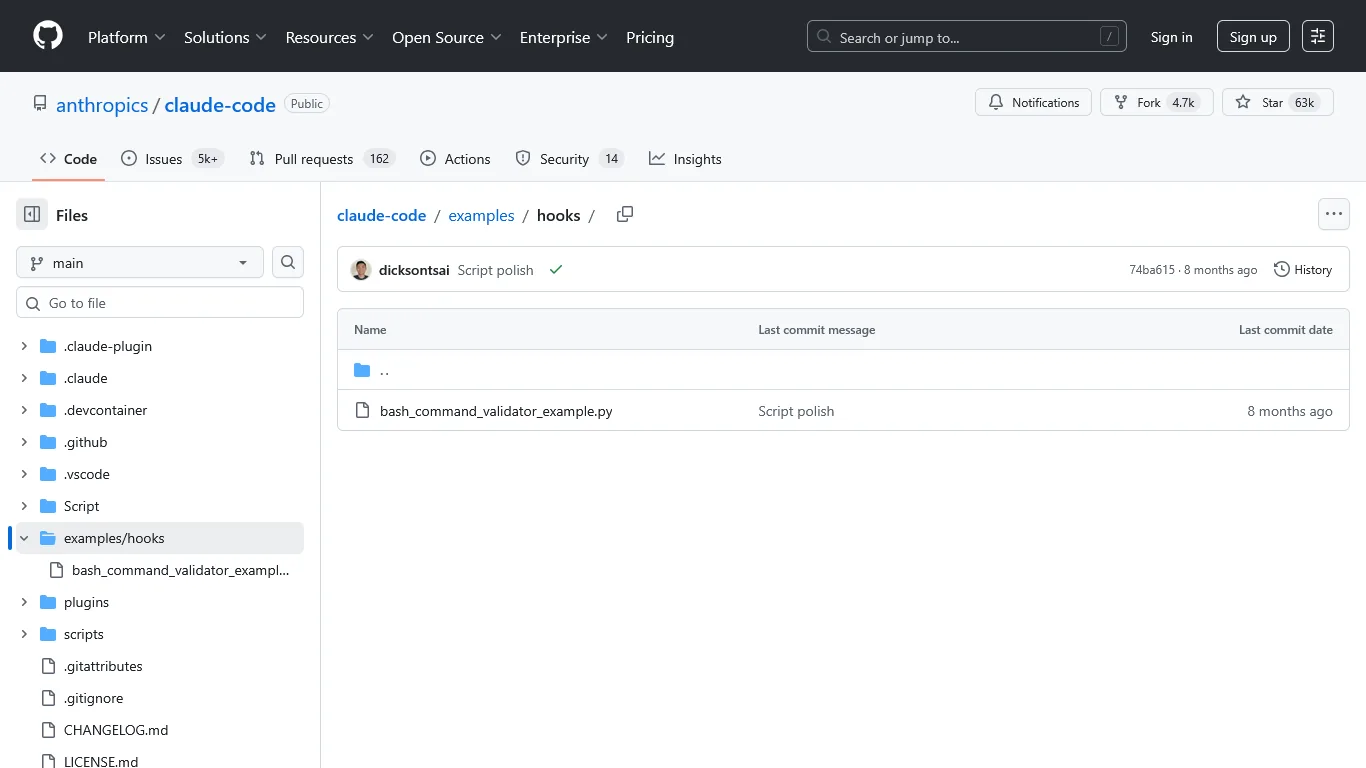The height and width of the screenshot is (768, 1366).
Task: Click the Pull requests 162 counter
Action: tap(379, 159)
